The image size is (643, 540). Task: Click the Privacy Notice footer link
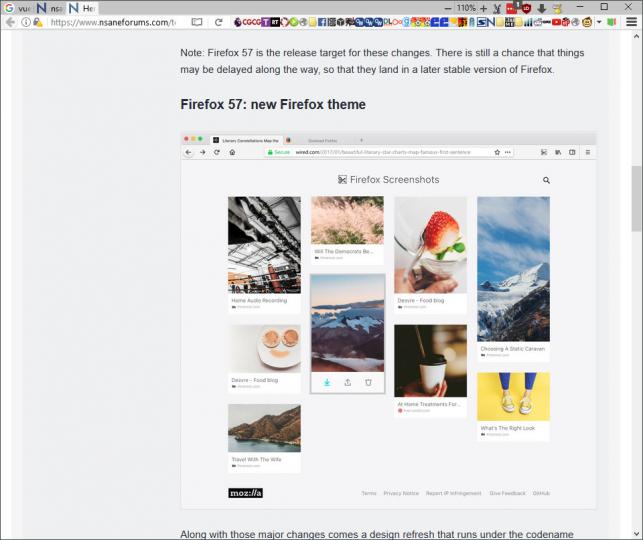point(401,493)
